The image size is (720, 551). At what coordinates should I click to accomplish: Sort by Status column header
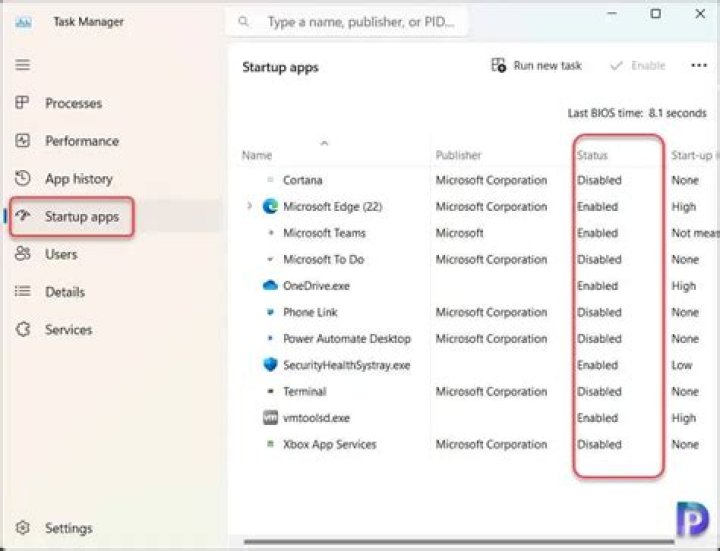[592, 155]
